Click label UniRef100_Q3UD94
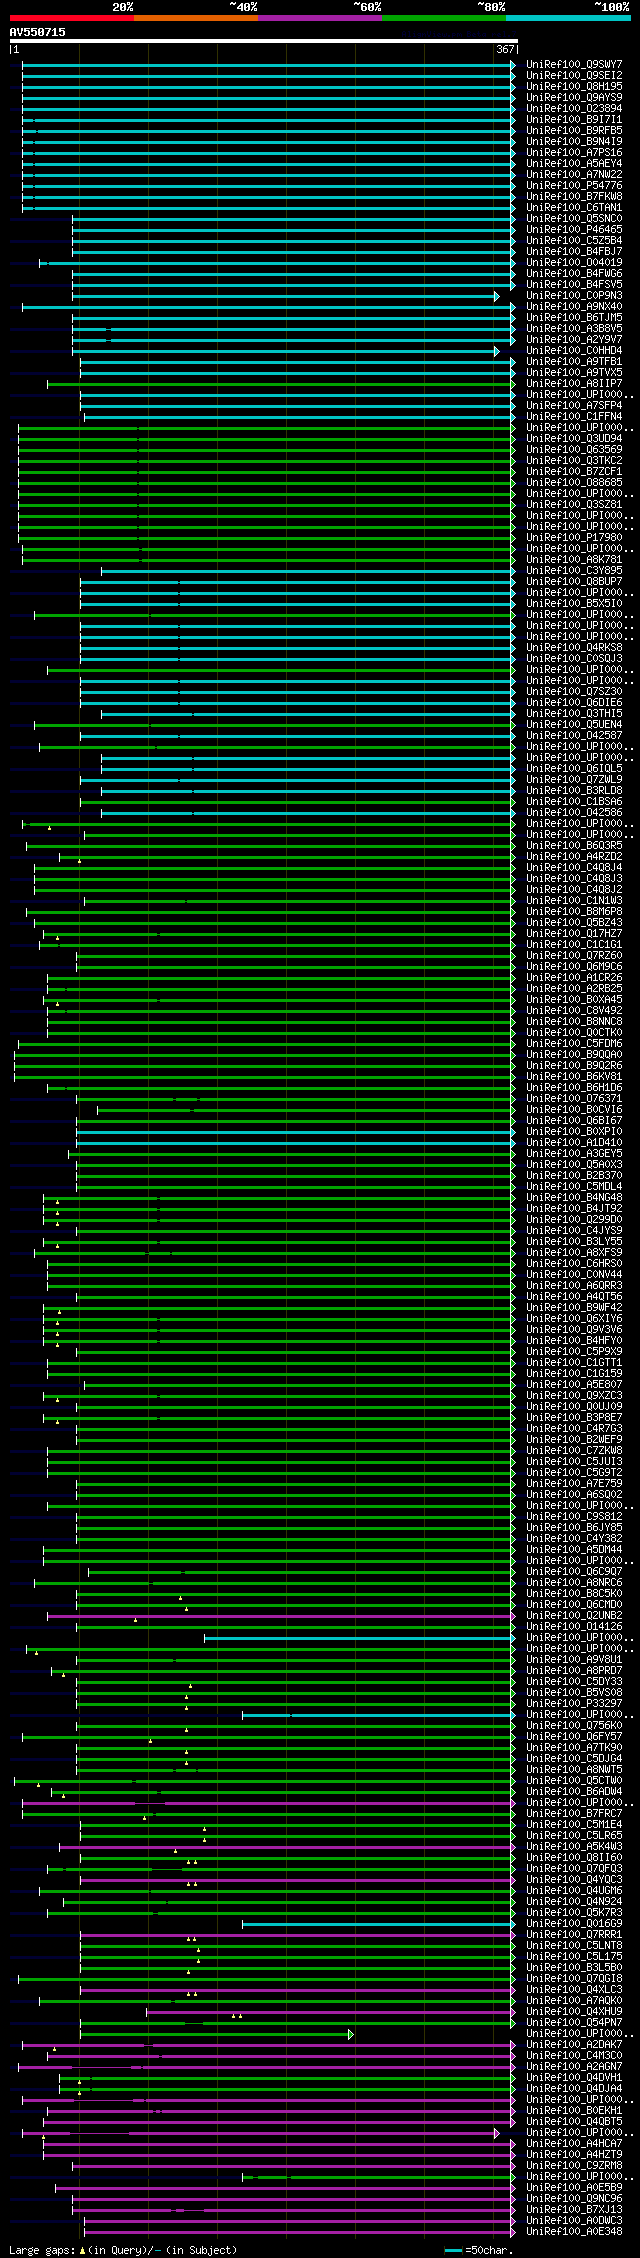 coord(574,438)
